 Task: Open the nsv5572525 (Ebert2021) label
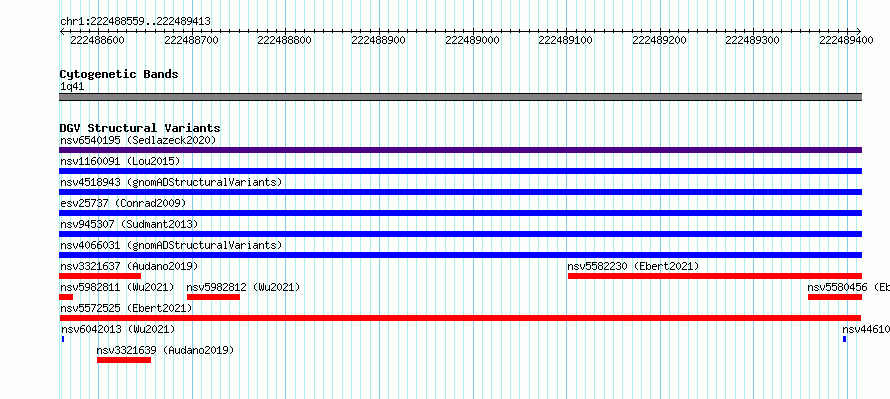click(126, 308)
